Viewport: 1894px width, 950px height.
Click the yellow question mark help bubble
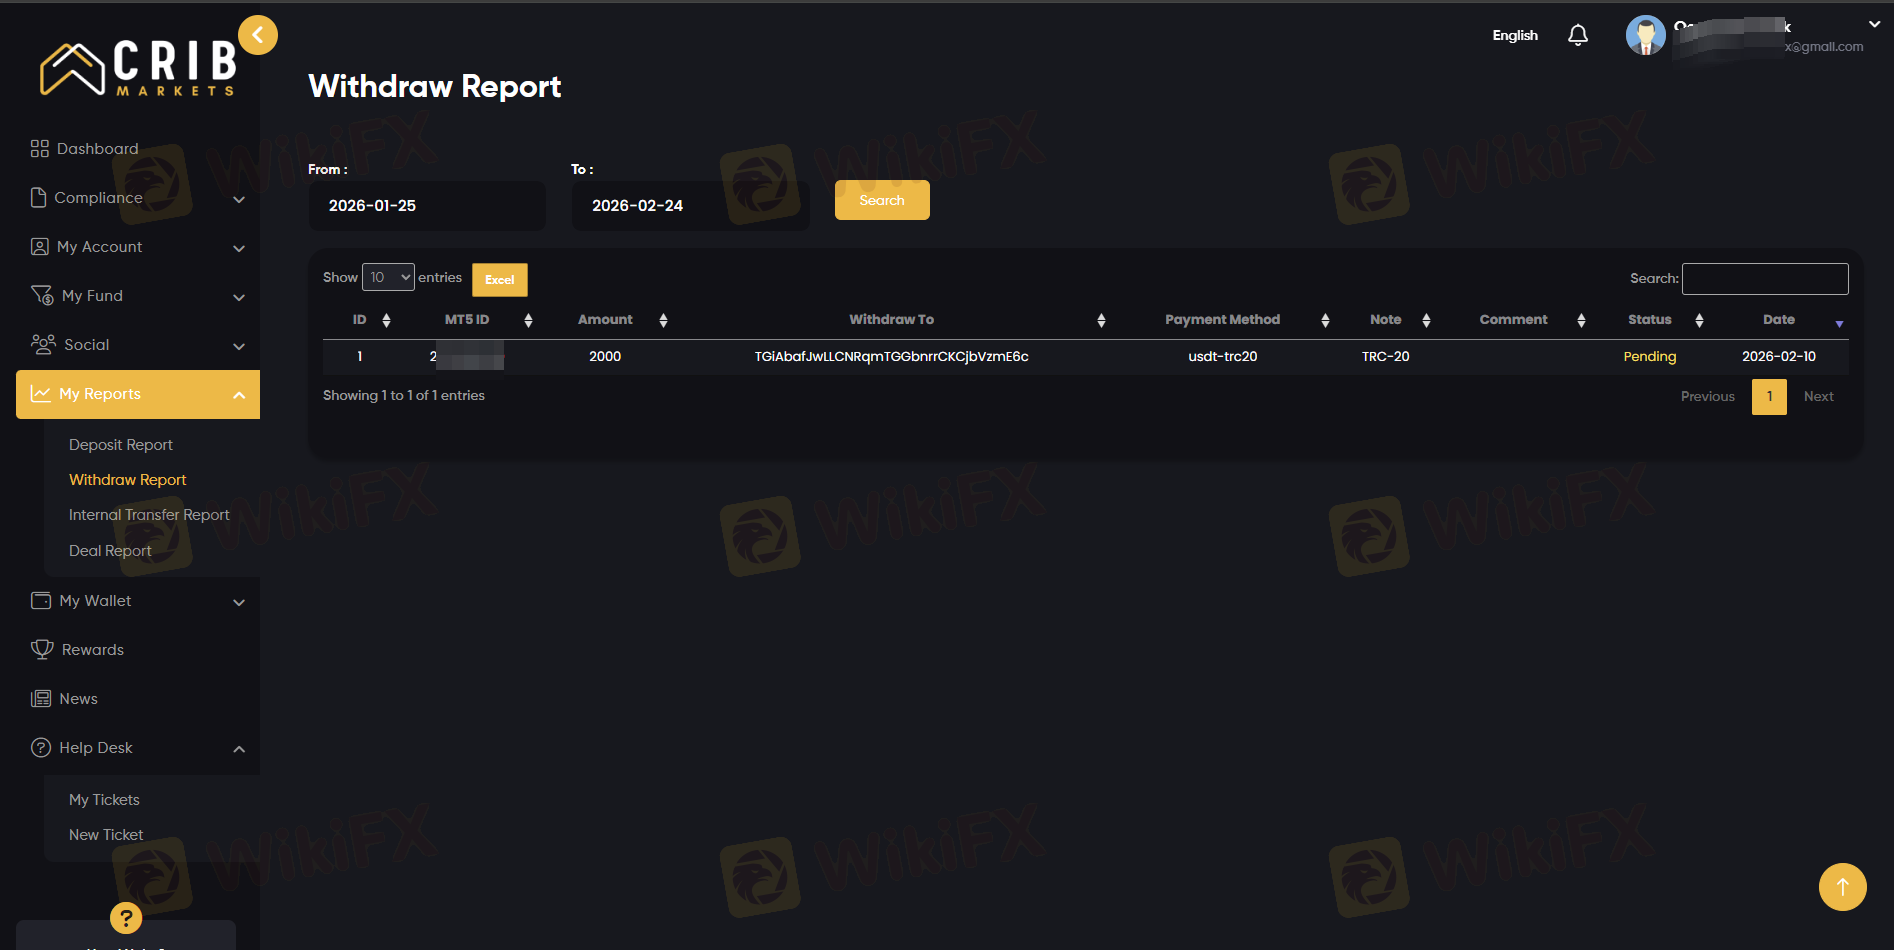point(126,917)
